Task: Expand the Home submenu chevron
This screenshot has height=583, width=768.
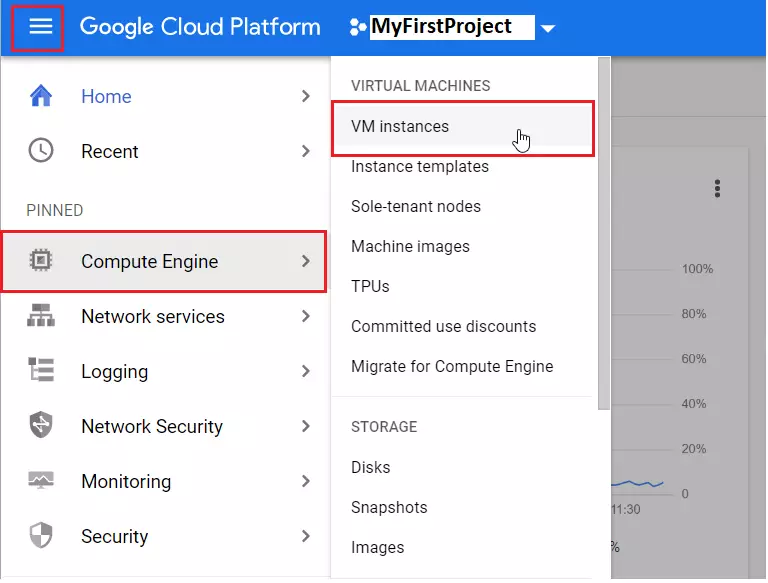Action: (x=307, y=96)
